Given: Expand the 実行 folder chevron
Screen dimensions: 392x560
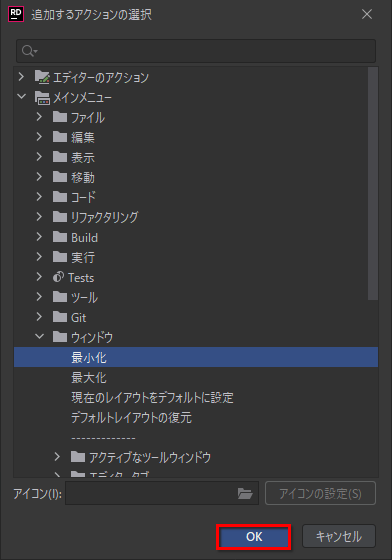Looking at the screenshot, I should click(x=39, y=257).
